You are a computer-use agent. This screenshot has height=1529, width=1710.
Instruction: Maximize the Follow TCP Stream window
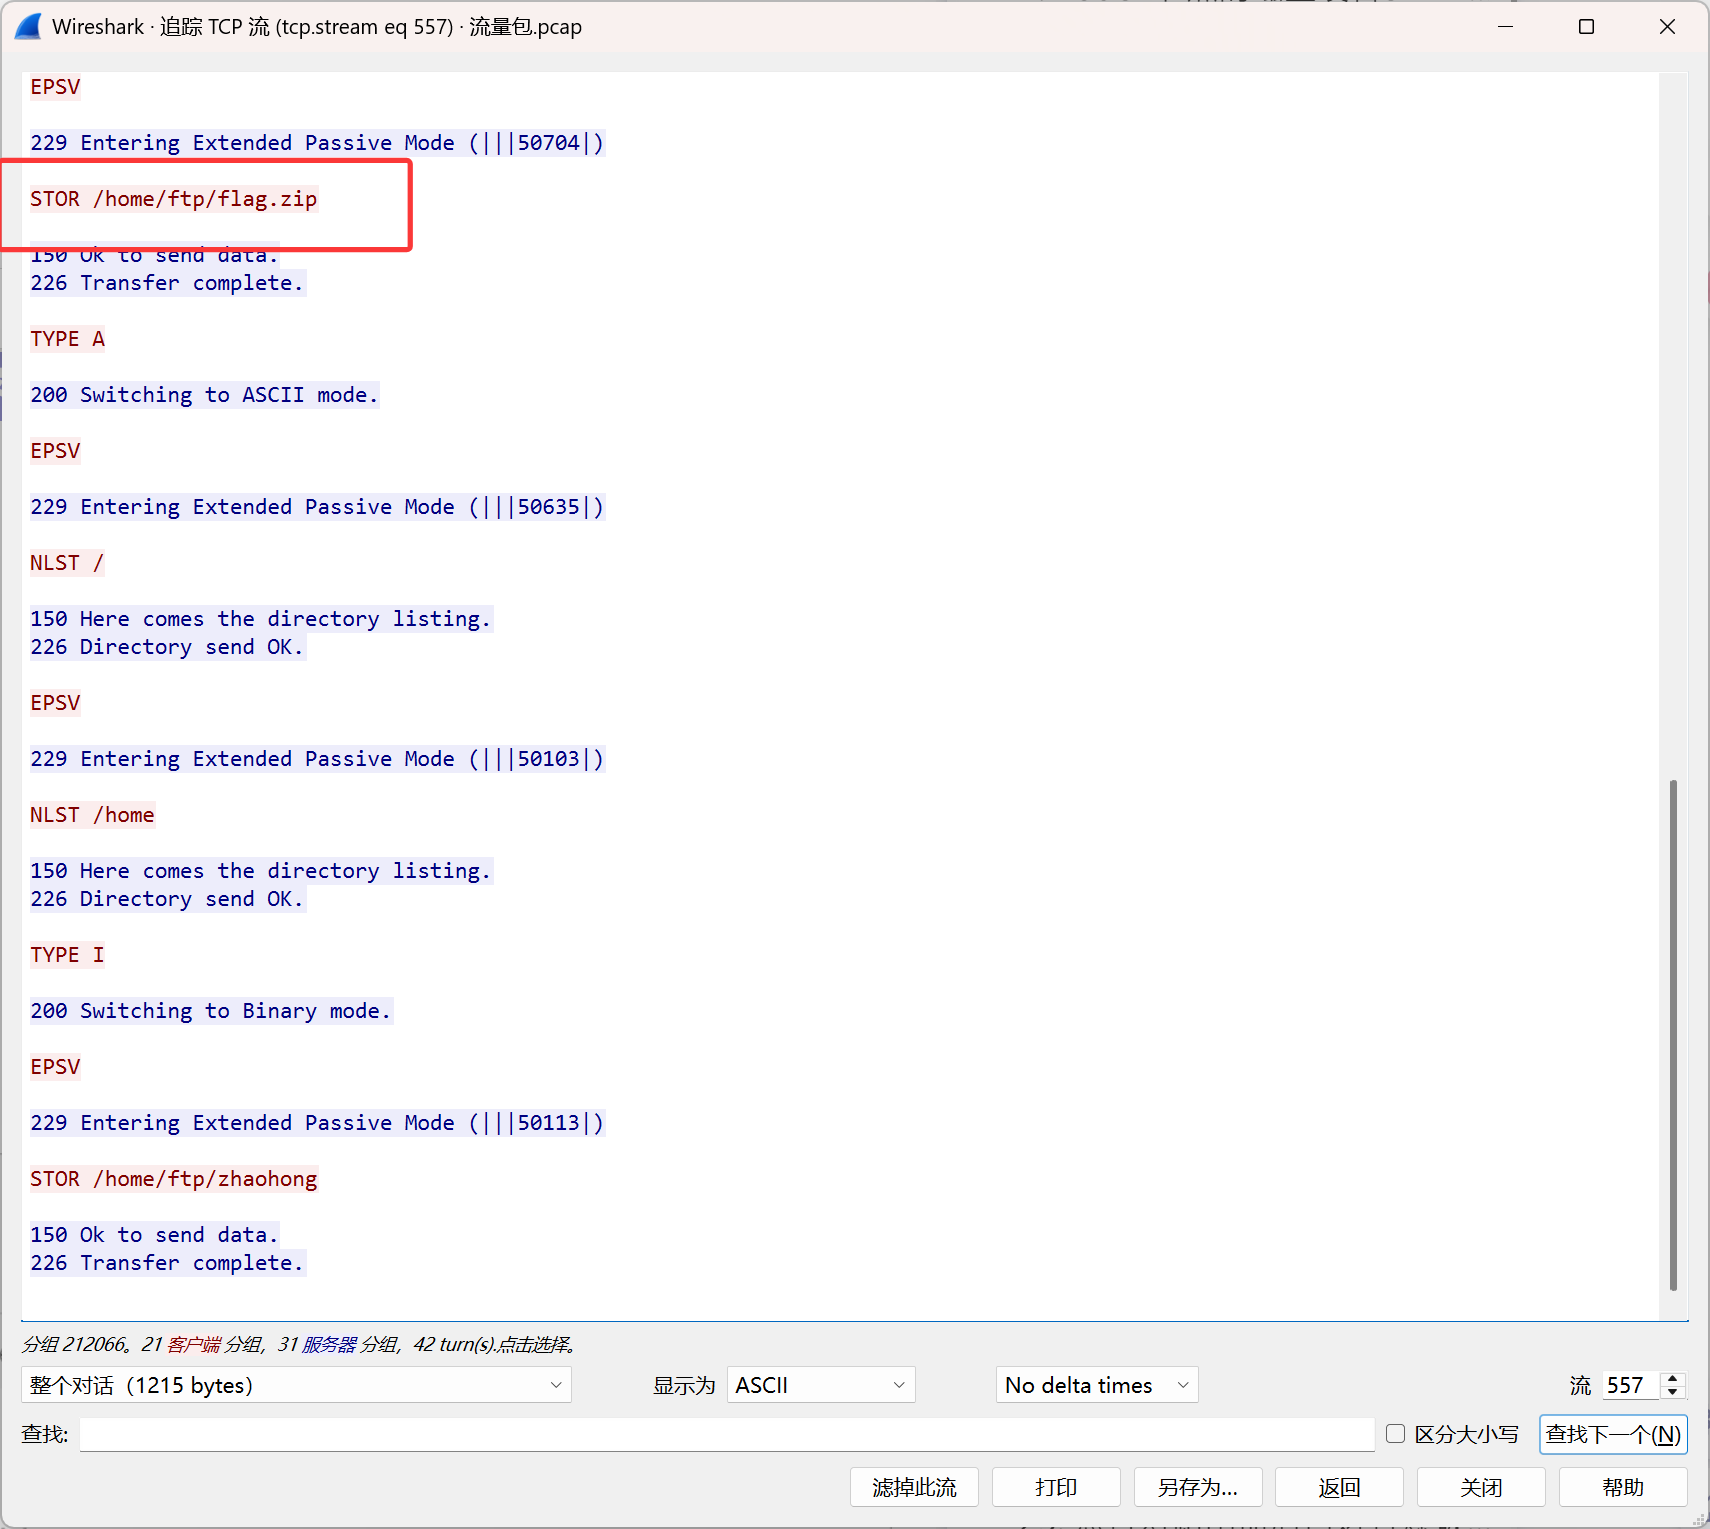(x=1586, y=26)
